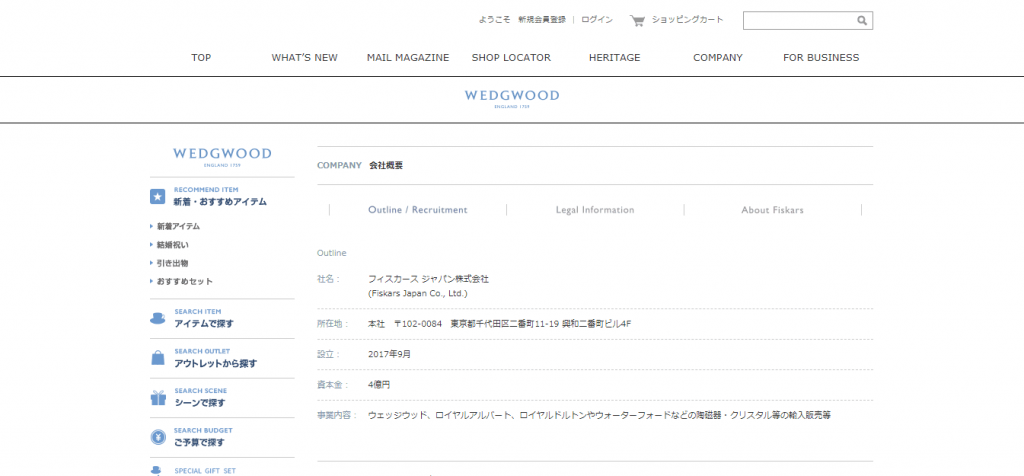The image size is (1024, 476).
Task: Click the center Wedgwood header logo
Action: (x=512, y=99)
